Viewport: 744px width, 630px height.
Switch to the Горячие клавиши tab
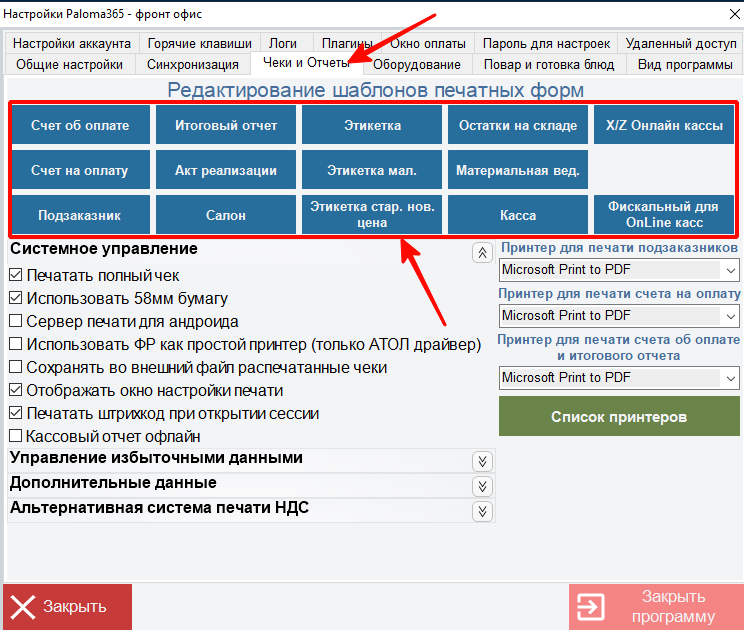[x=200, y=43]
